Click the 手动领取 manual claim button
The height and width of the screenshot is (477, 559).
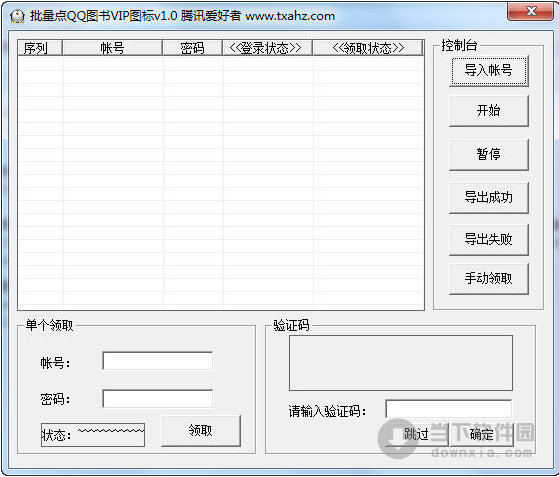(x=488, y=278)
